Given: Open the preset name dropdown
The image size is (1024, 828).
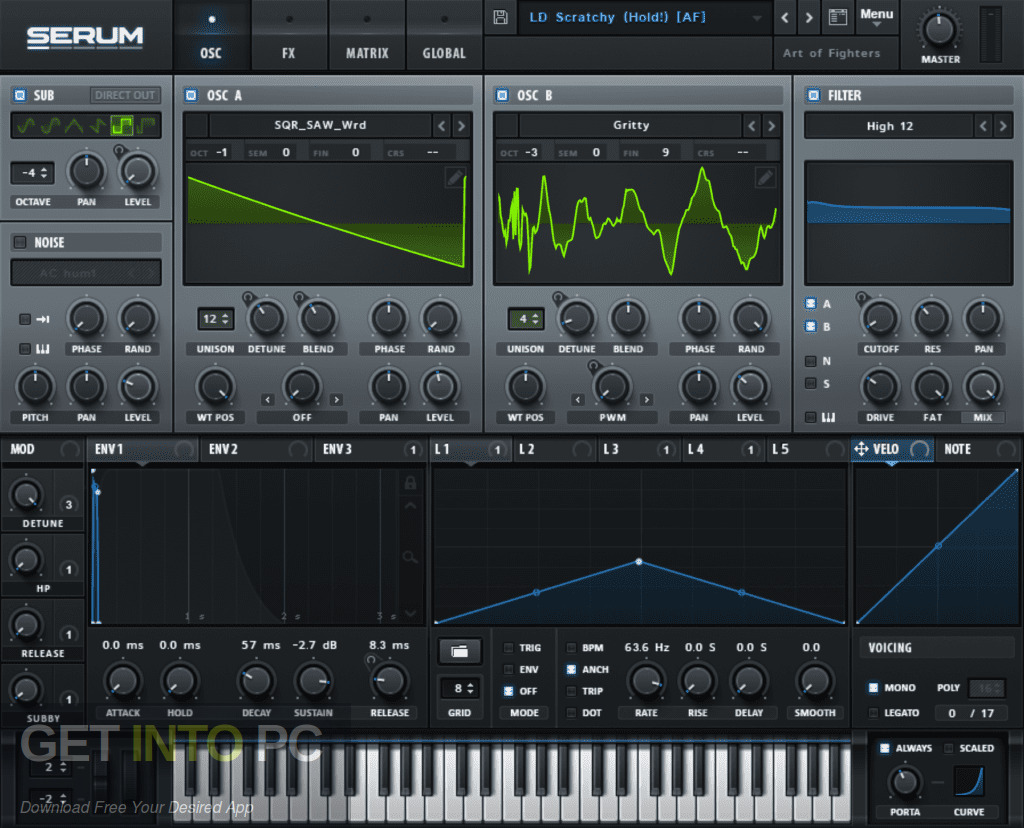Looking at the screenshot, I should (x=643, y=18).
